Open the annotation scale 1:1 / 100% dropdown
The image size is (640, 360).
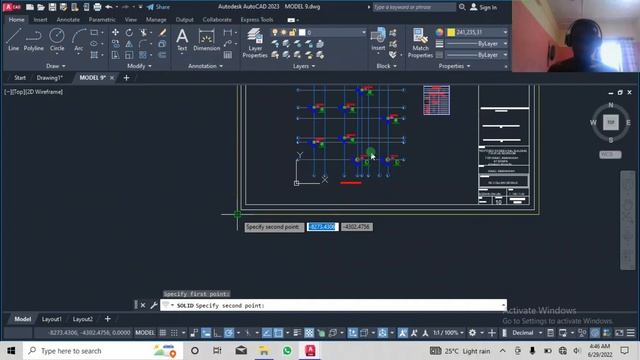click(448, 333)
